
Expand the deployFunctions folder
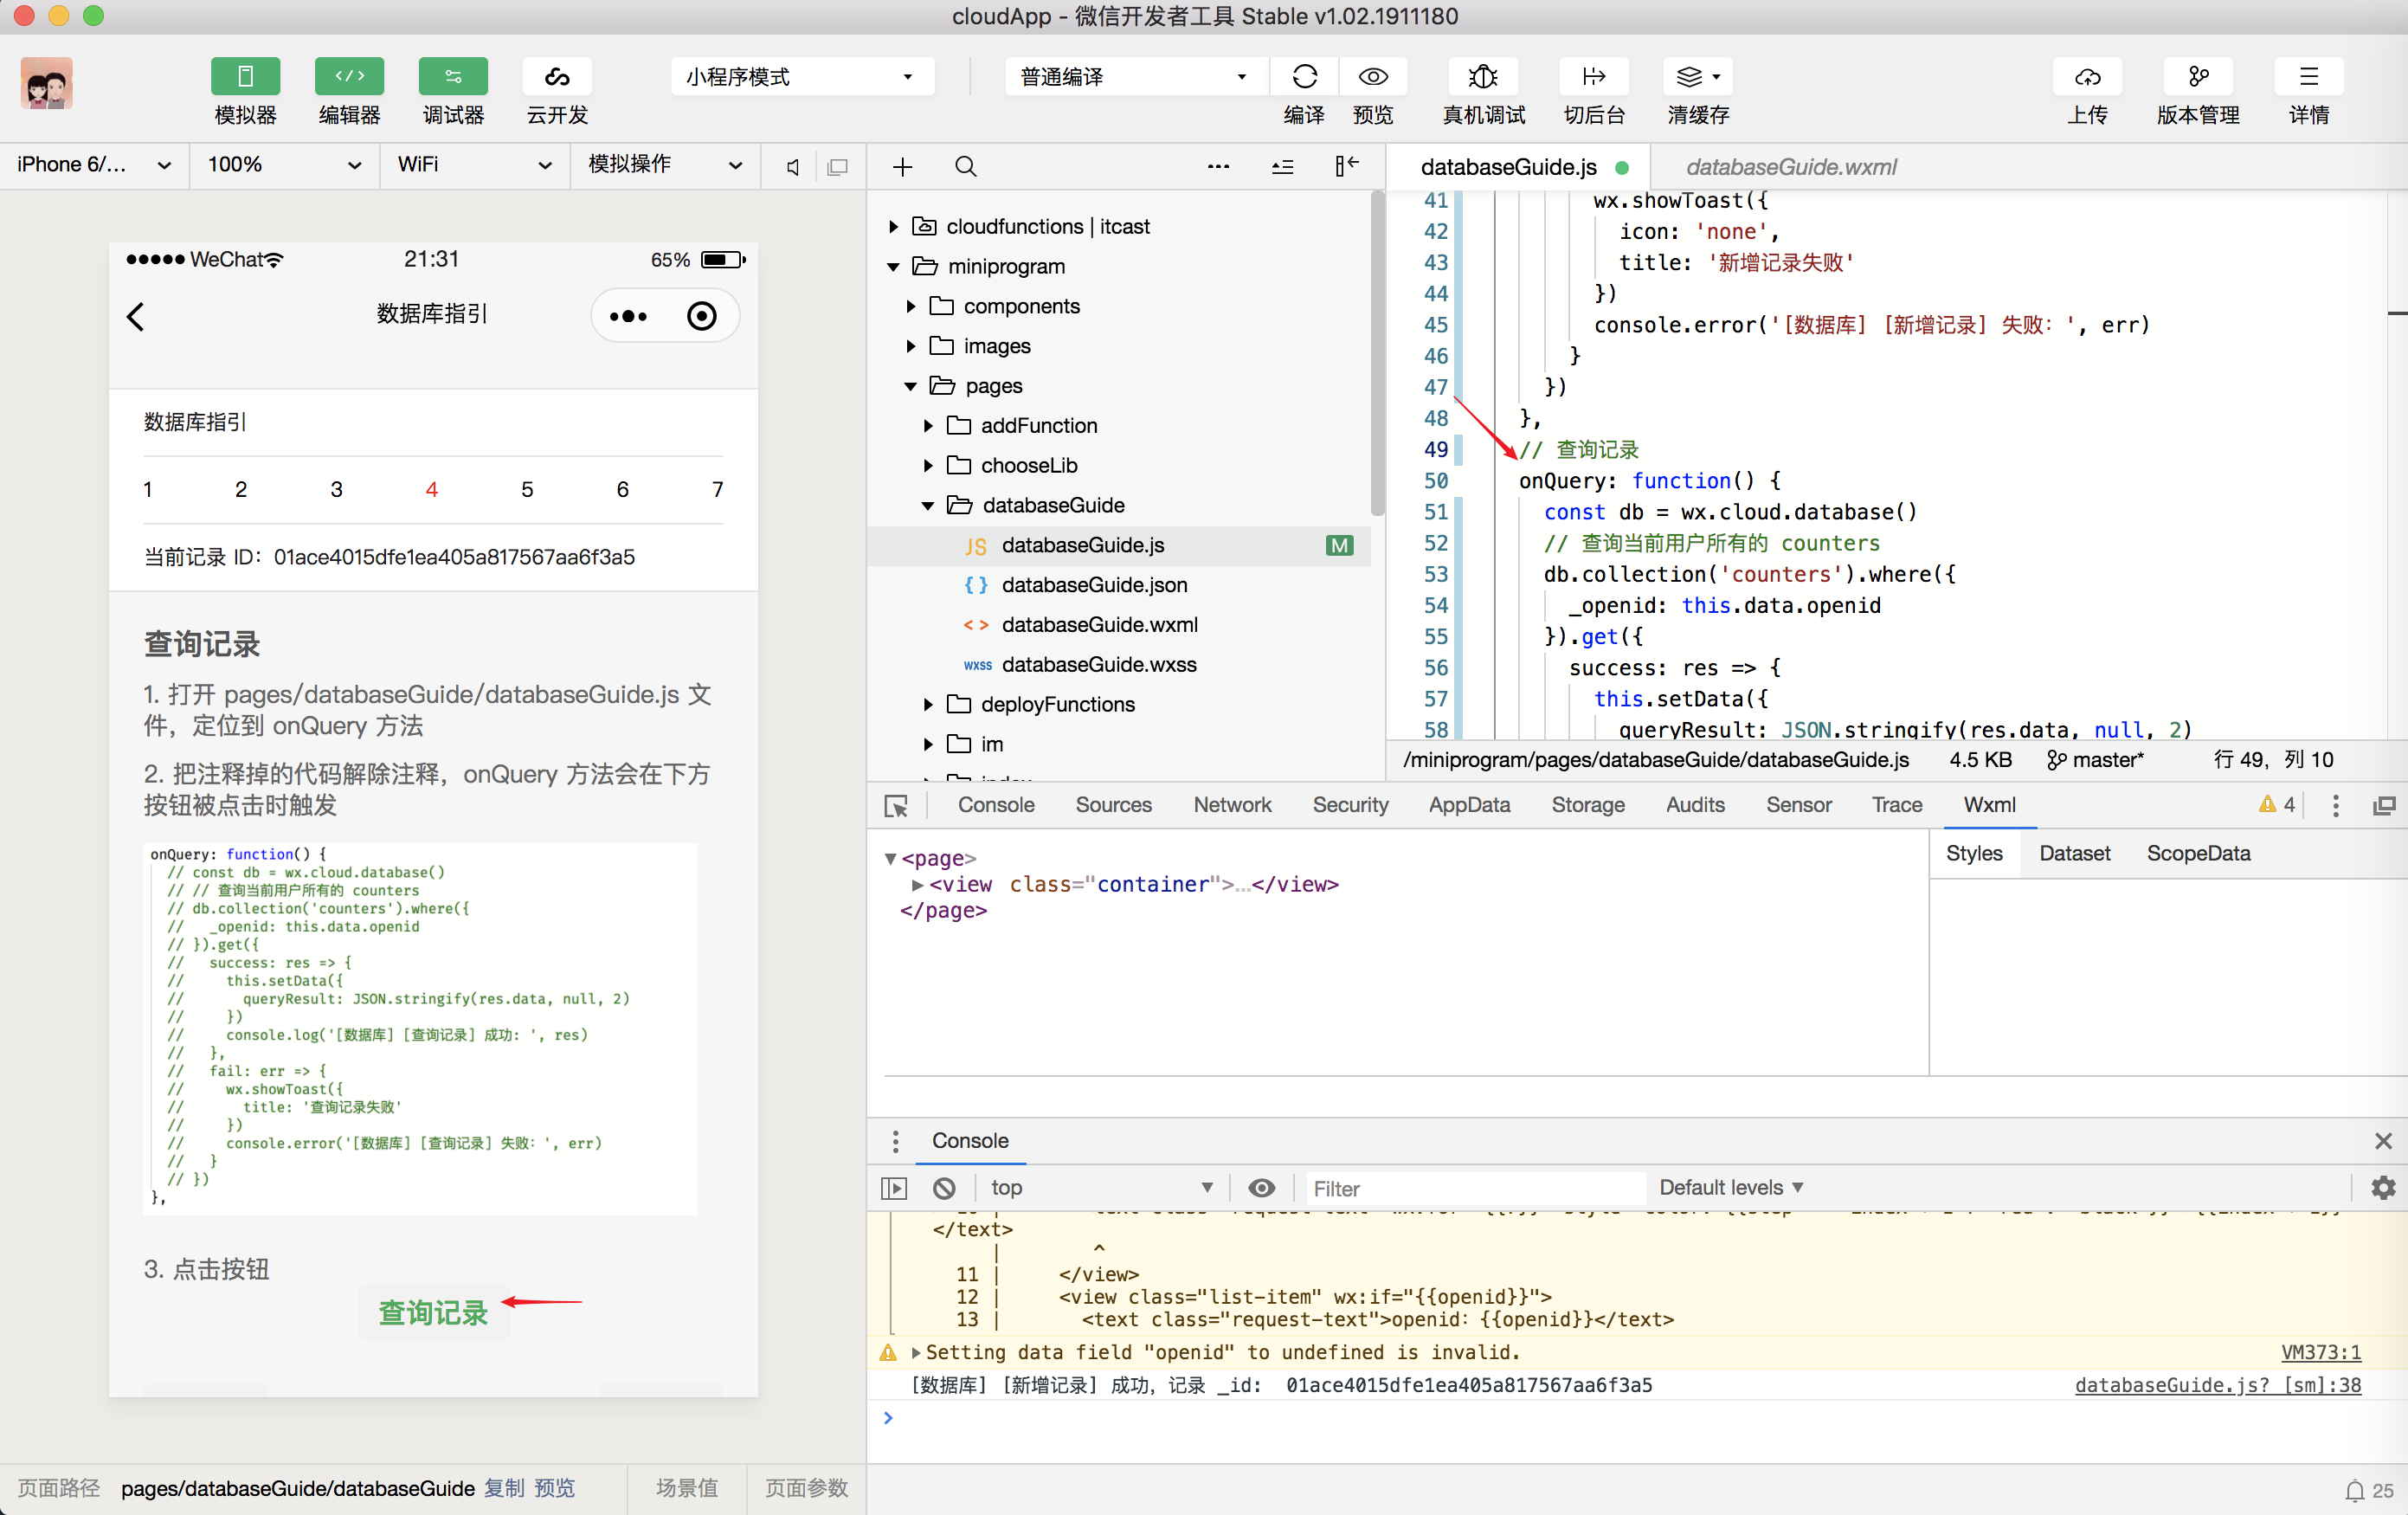point(928,705)
